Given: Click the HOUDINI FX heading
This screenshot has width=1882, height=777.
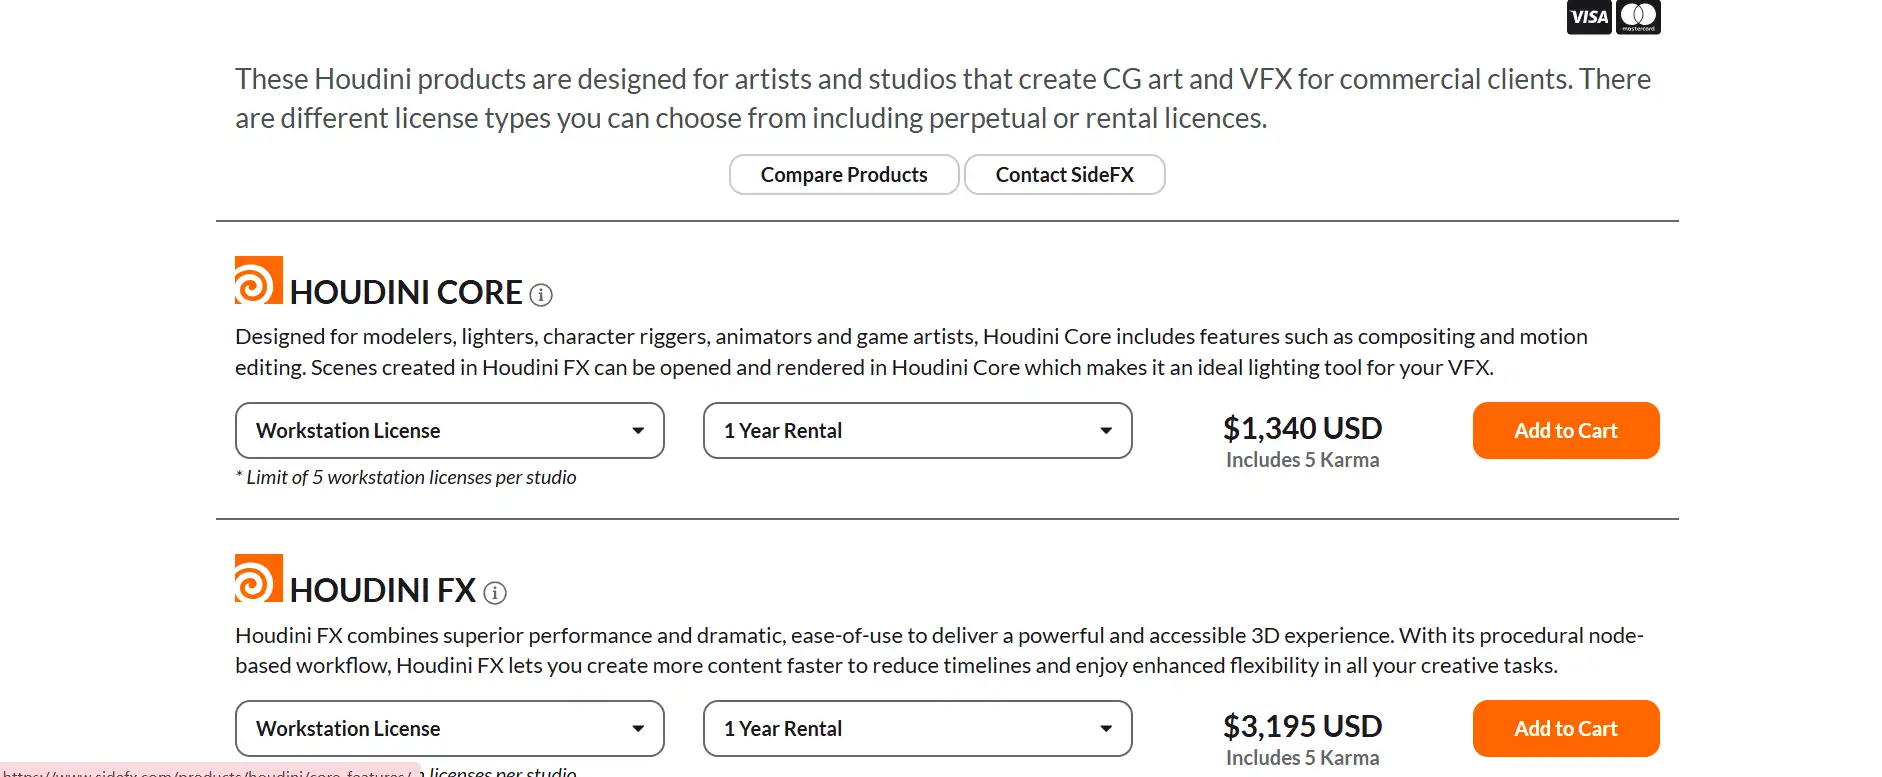Looking at the screenshot, I should [x=383, y=591].
